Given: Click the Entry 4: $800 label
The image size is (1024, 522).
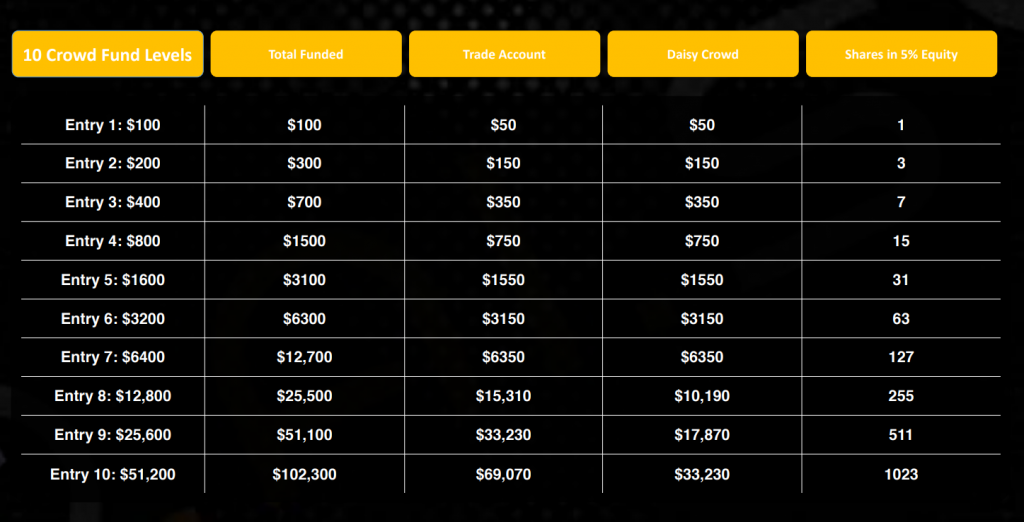Looking at the screenshot, I should (x=112, y=241).
